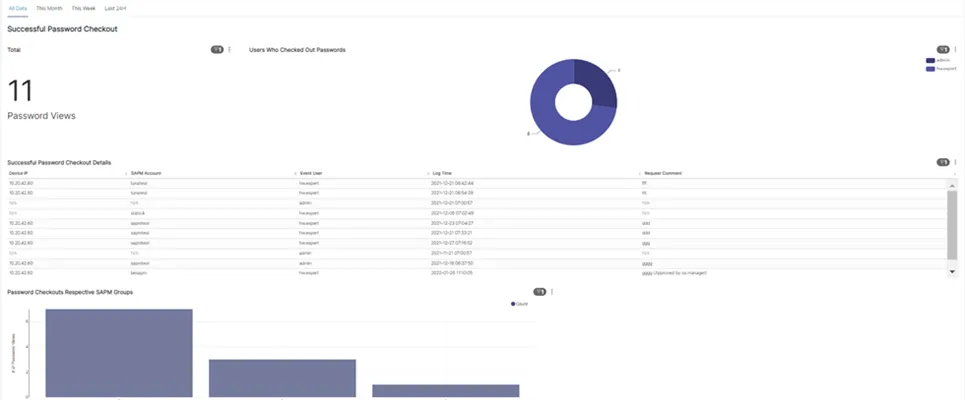Image resolution: width=965 pixels, height=400 pixels.
Task: Switch to the Last 24H tab
Action: pos(115,9)
